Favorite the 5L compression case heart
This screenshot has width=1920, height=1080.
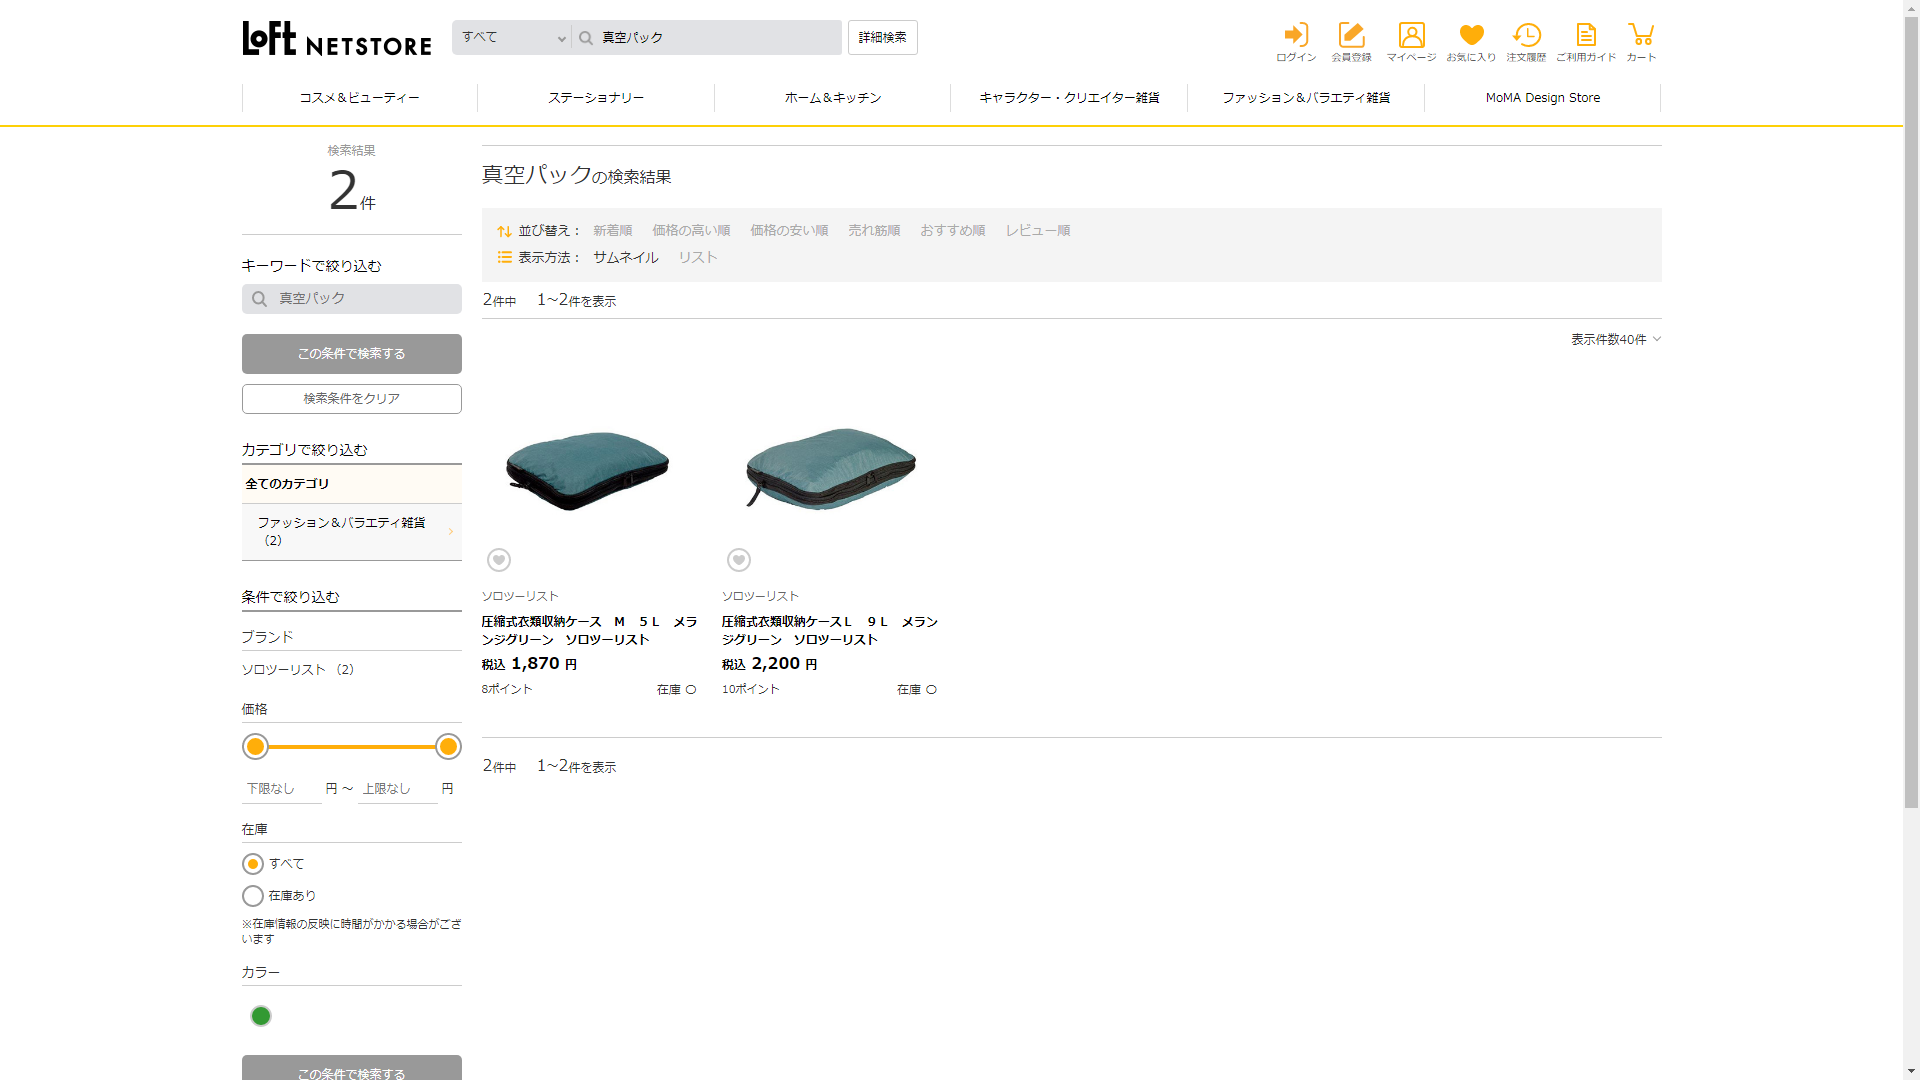point(499,560)
